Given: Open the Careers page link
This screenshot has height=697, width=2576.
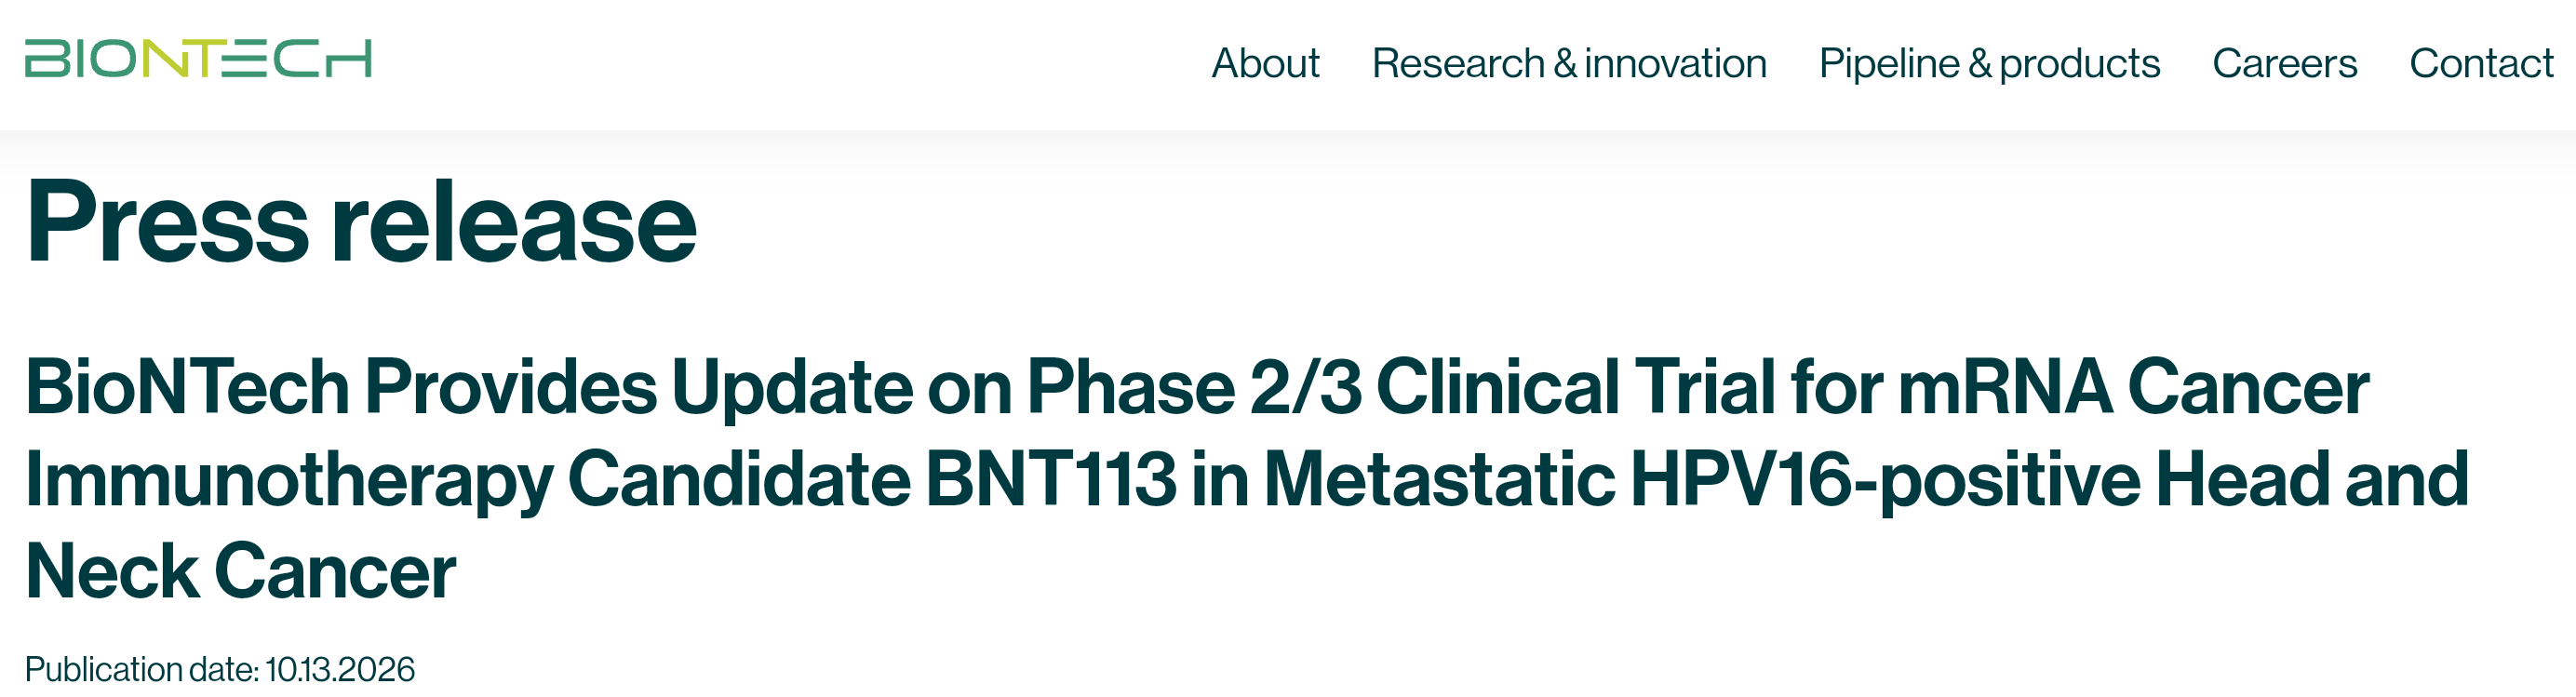Looking at the screenshot, I should [x=2284, y=63].
